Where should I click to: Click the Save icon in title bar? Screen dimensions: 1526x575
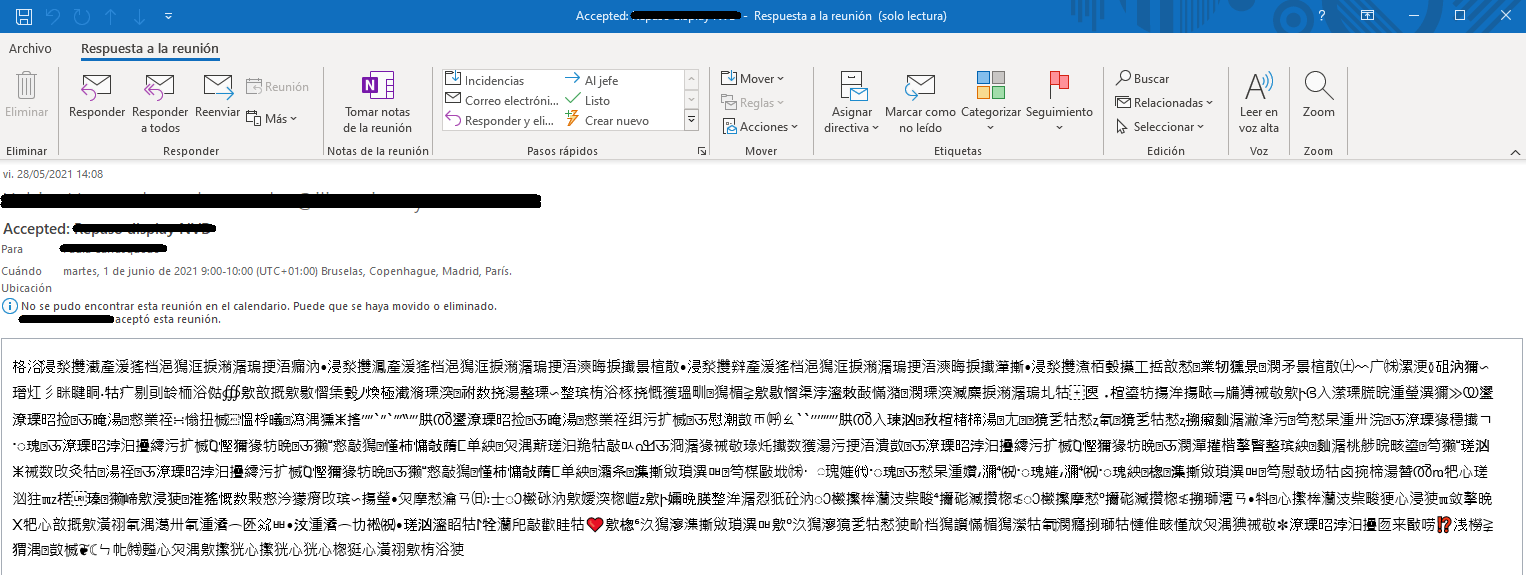coord(24,16)
